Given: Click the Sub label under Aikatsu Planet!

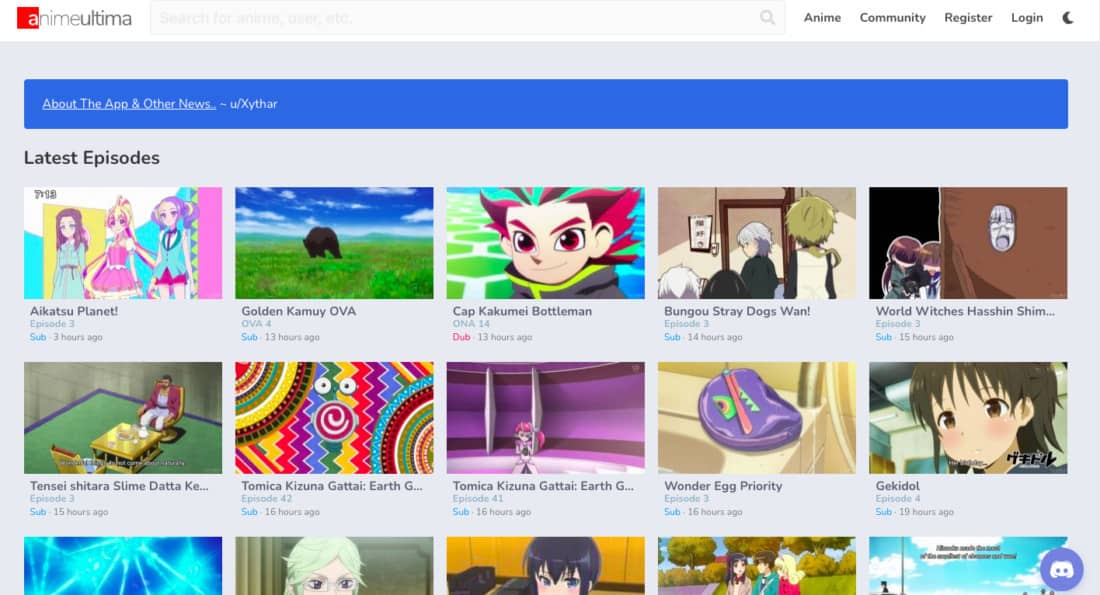Looking at the screenshot, I should [x=38, y=337].
